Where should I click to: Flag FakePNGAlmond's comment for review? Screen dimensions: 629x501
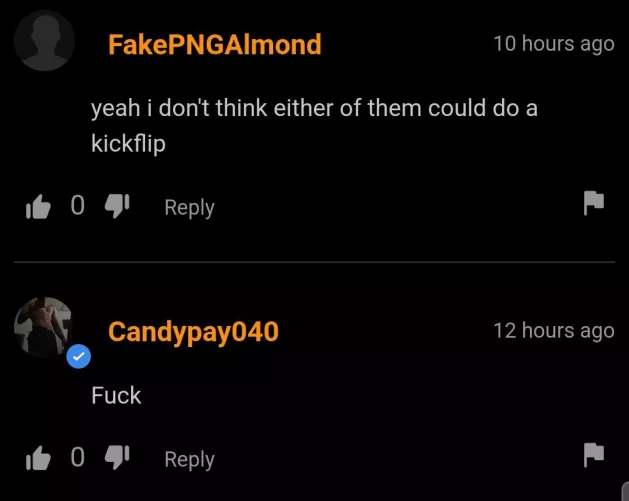click(594, 203)
